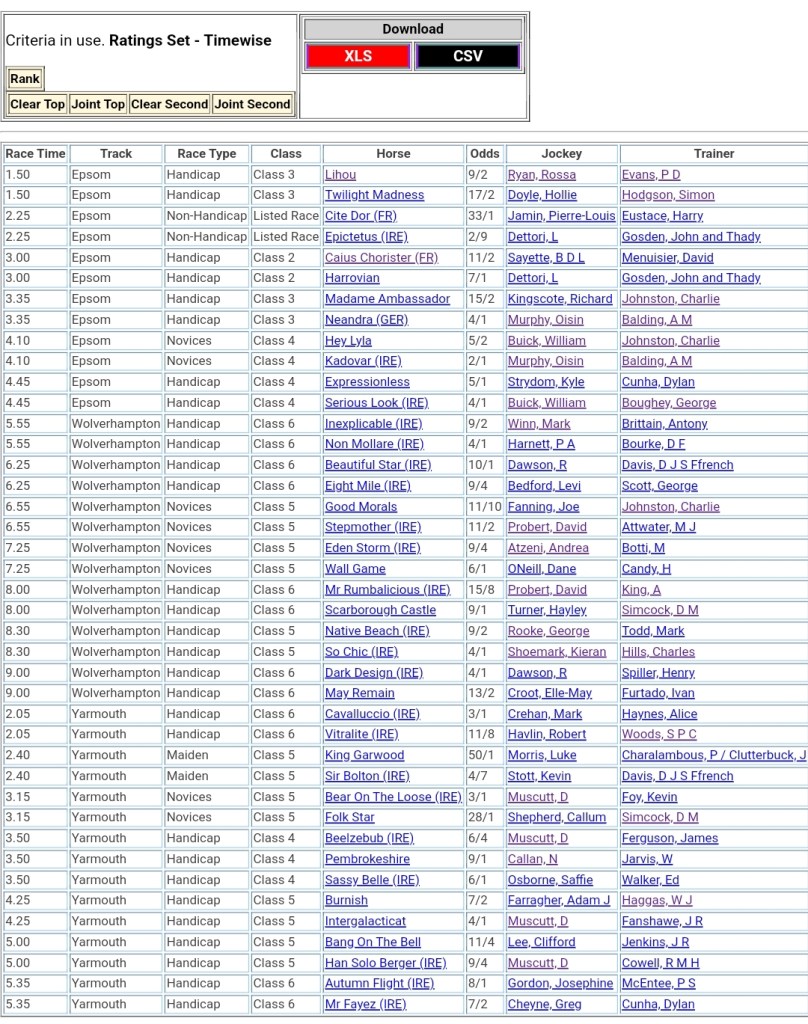Open jockey Osborne, Saffie page
Screen dimensions: 808x1024
pyautogui.click(x=550, y=880)
